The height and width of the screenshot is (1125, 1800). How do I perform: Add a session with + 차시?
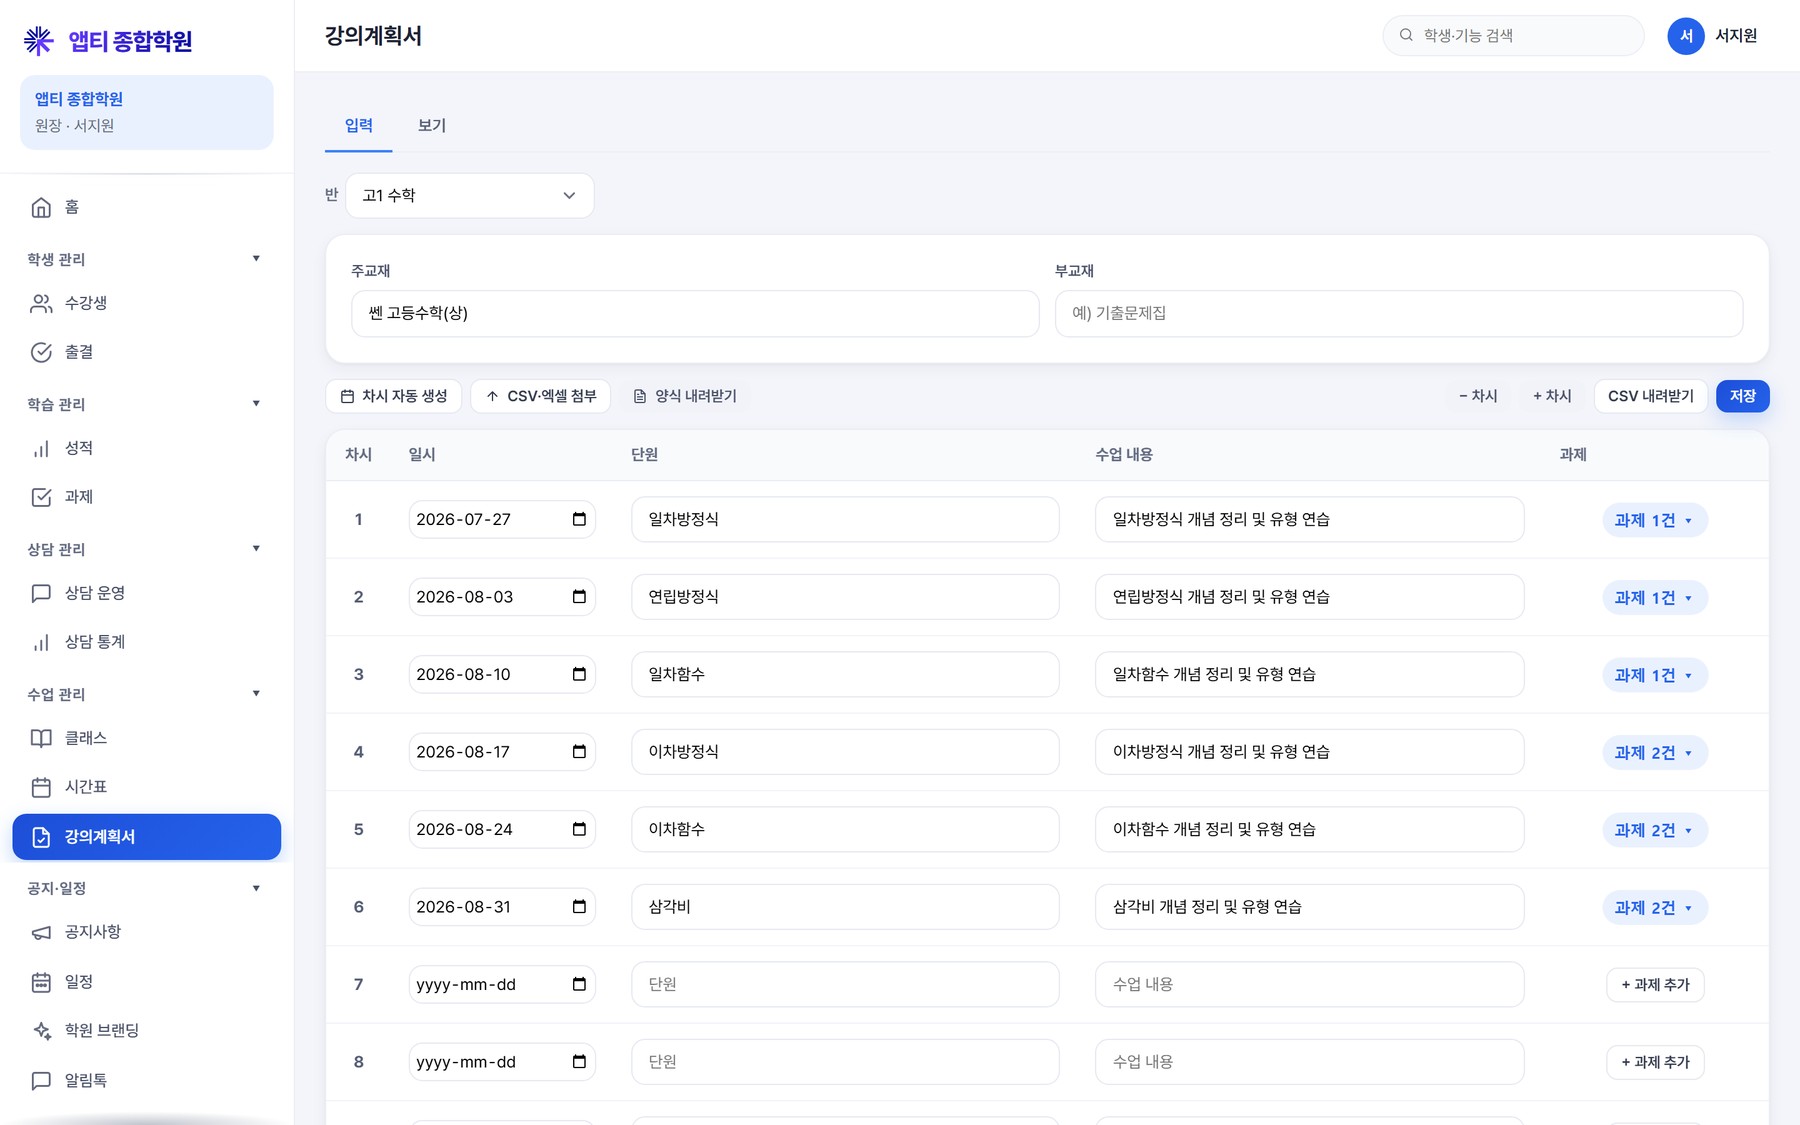point(1552,396)
